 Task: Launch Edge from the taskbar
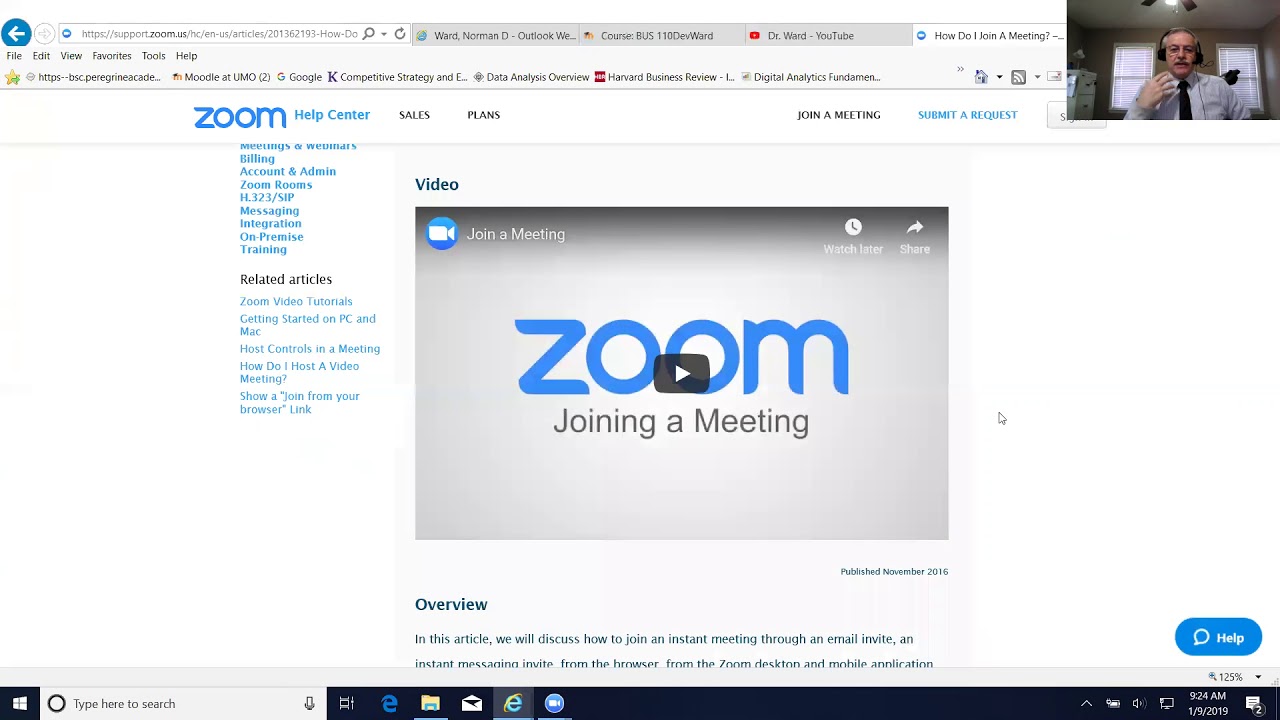[x=389, y=704]
